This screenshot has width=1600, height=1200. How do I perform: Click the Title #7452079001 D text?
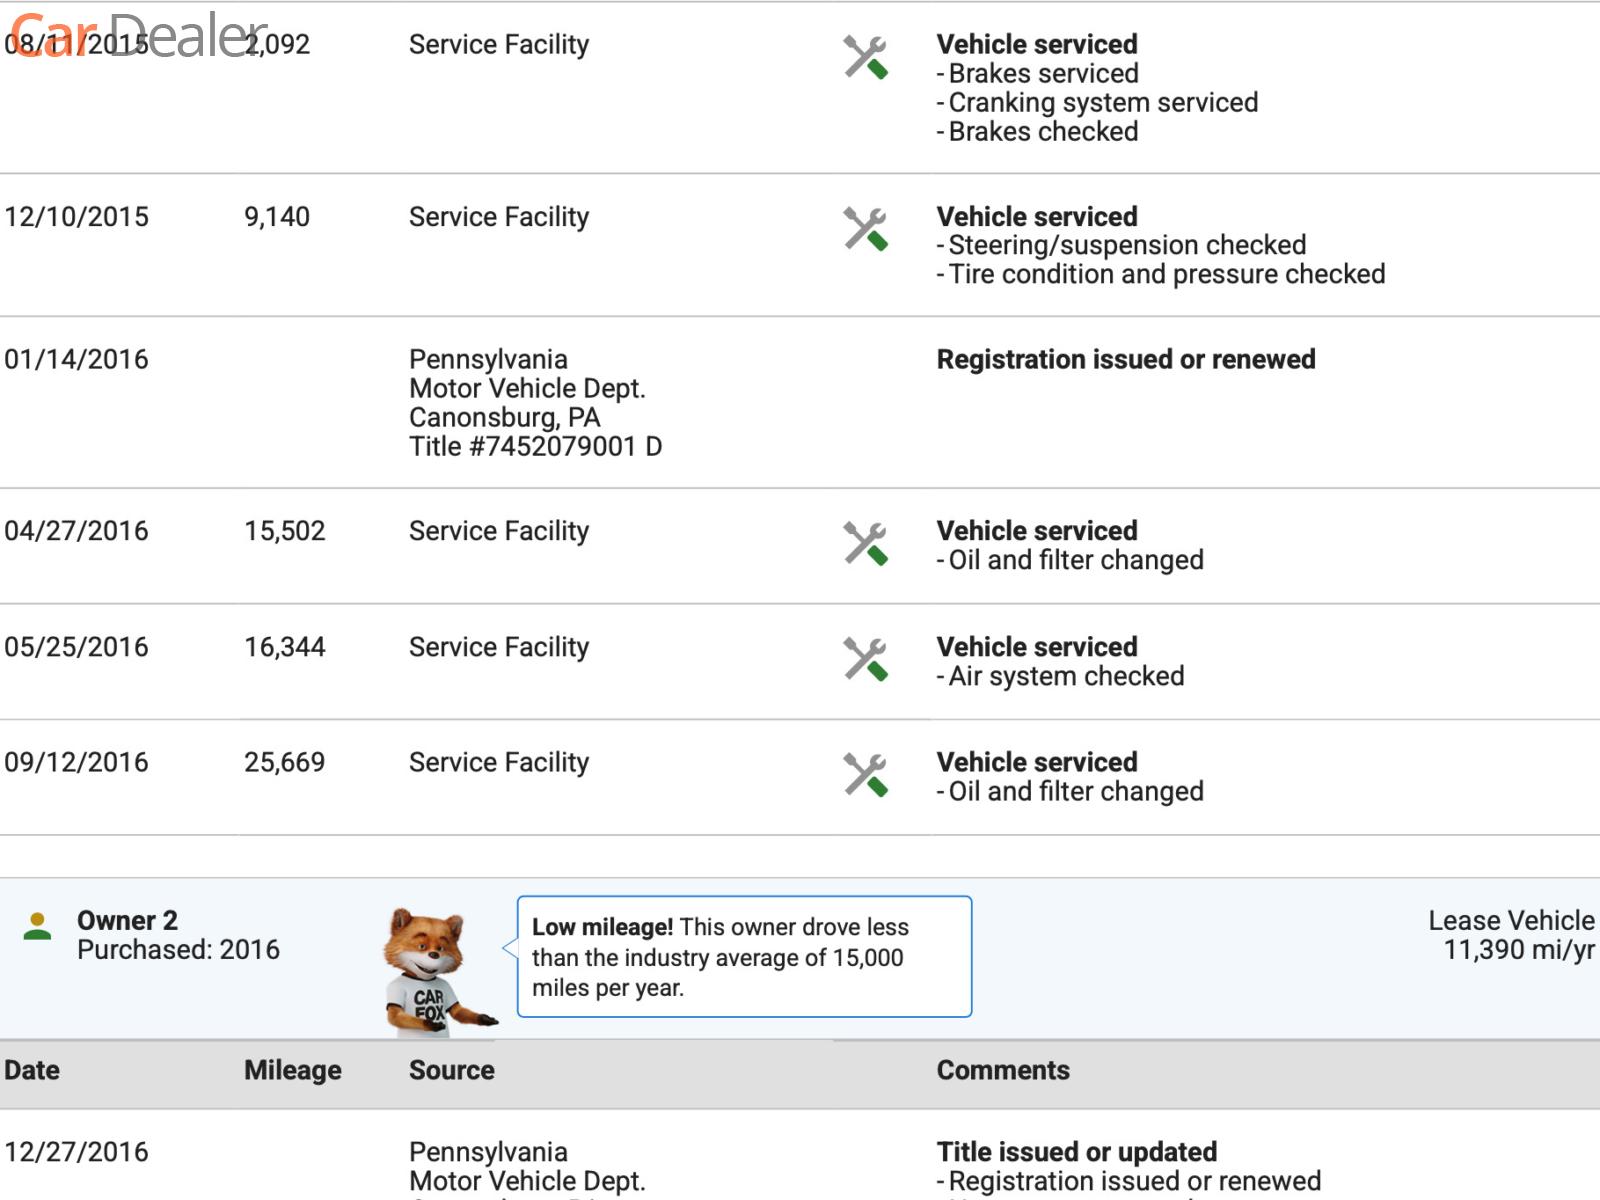point(535,446)
